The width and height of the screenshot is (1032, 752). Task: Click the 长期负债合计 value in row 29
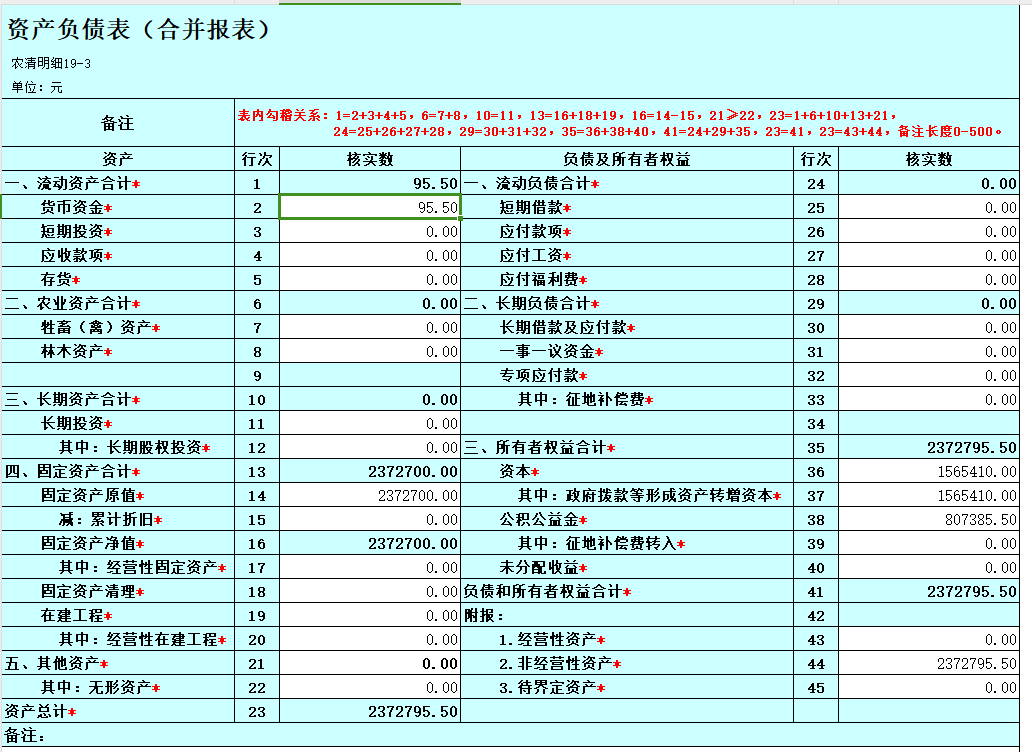(x=929, y=303)
